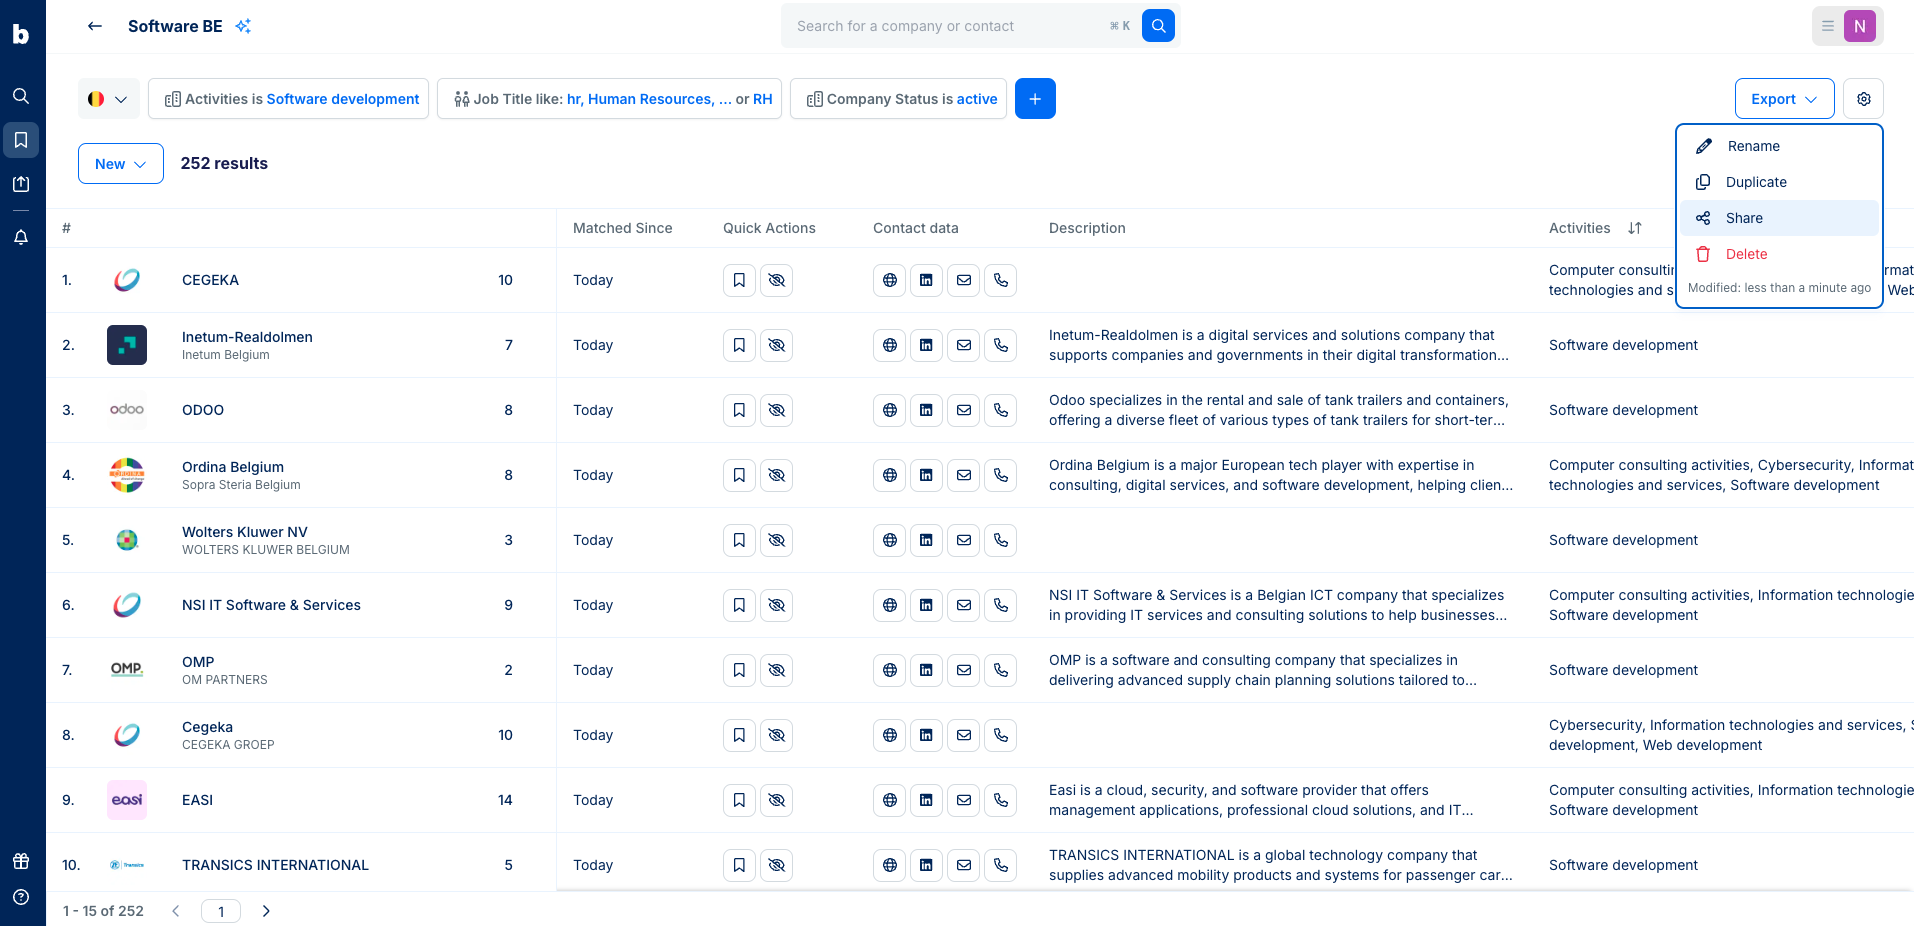Open the gift icon in the sidebar
1914x926 pixels.
pos(21,861)
